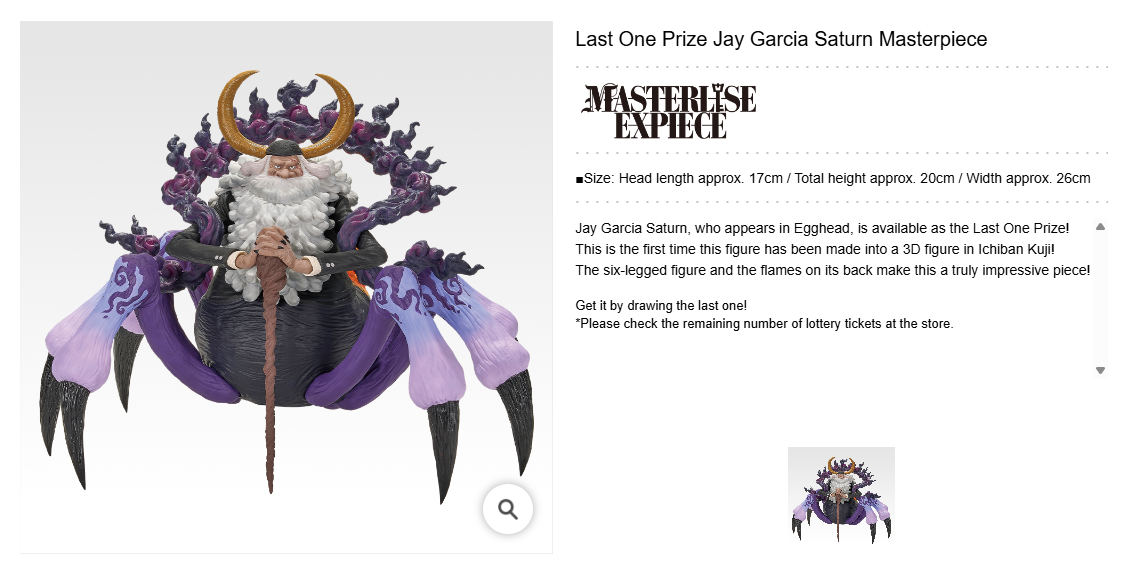
Task: Select the Saturn figure thumbnail
Action: click(841, 496)
